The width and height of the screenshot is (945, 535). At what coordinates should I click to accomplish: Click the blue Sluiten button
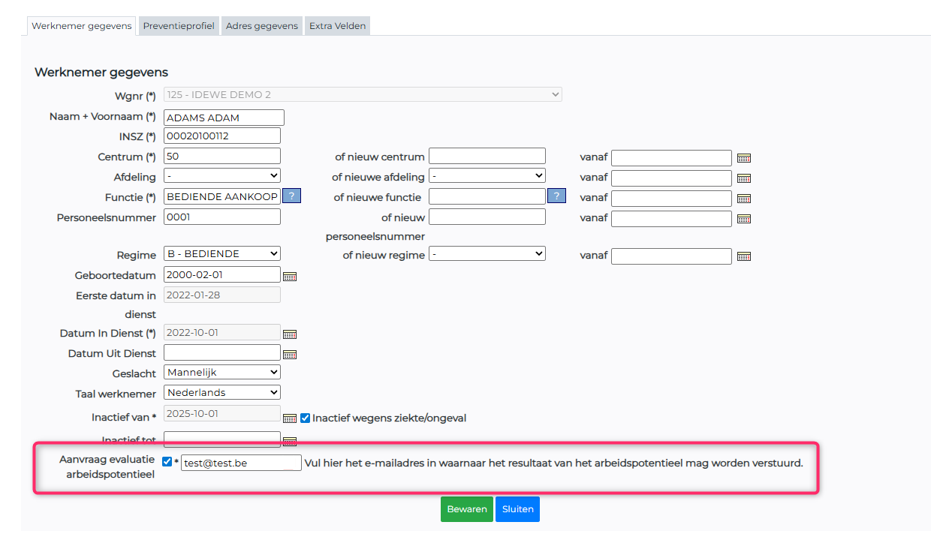tap(517, 509)
